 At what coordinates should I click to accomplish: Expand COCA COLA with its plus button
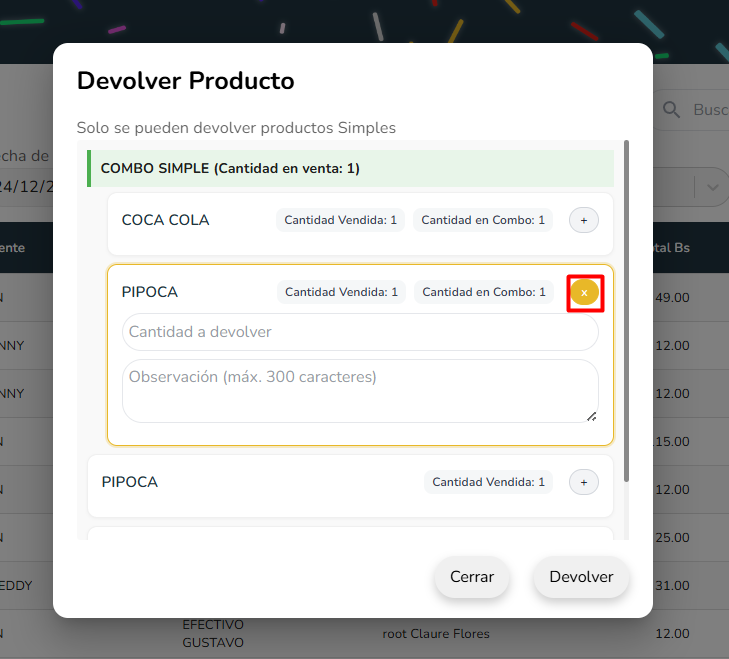coord(584,220)
